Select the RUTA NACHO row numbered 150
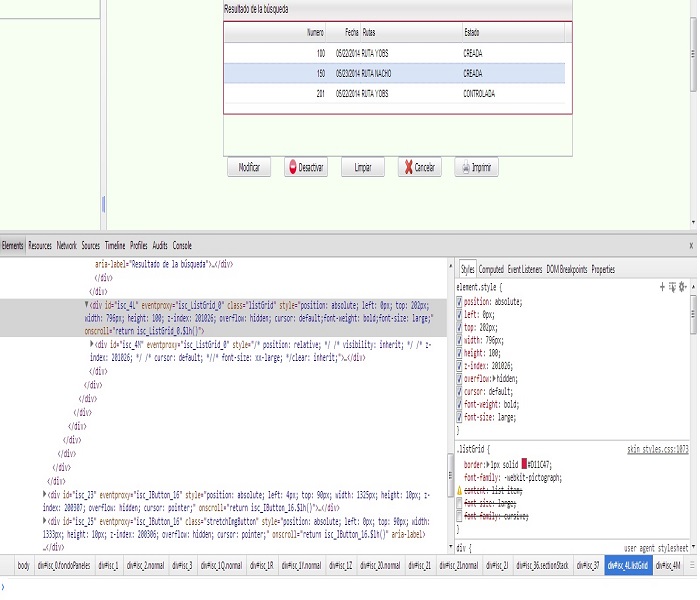 click(x=397, y=73)
